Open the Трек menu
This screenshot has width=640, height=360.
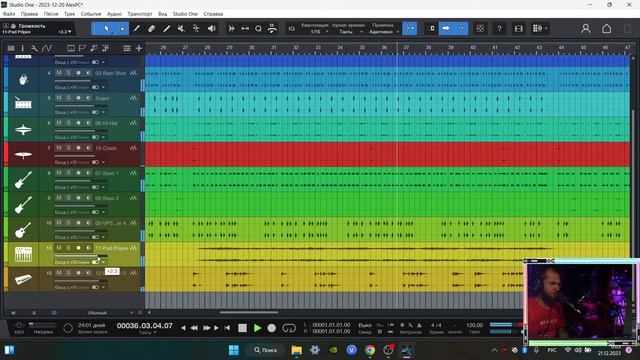pos(69,14)
